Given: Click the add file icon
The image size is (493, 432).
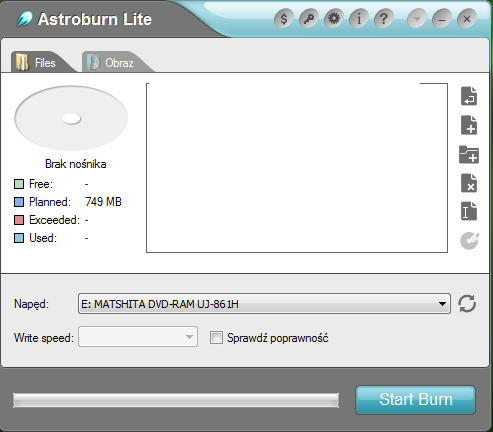Looking at the screenshot, I should pos(469,125).
